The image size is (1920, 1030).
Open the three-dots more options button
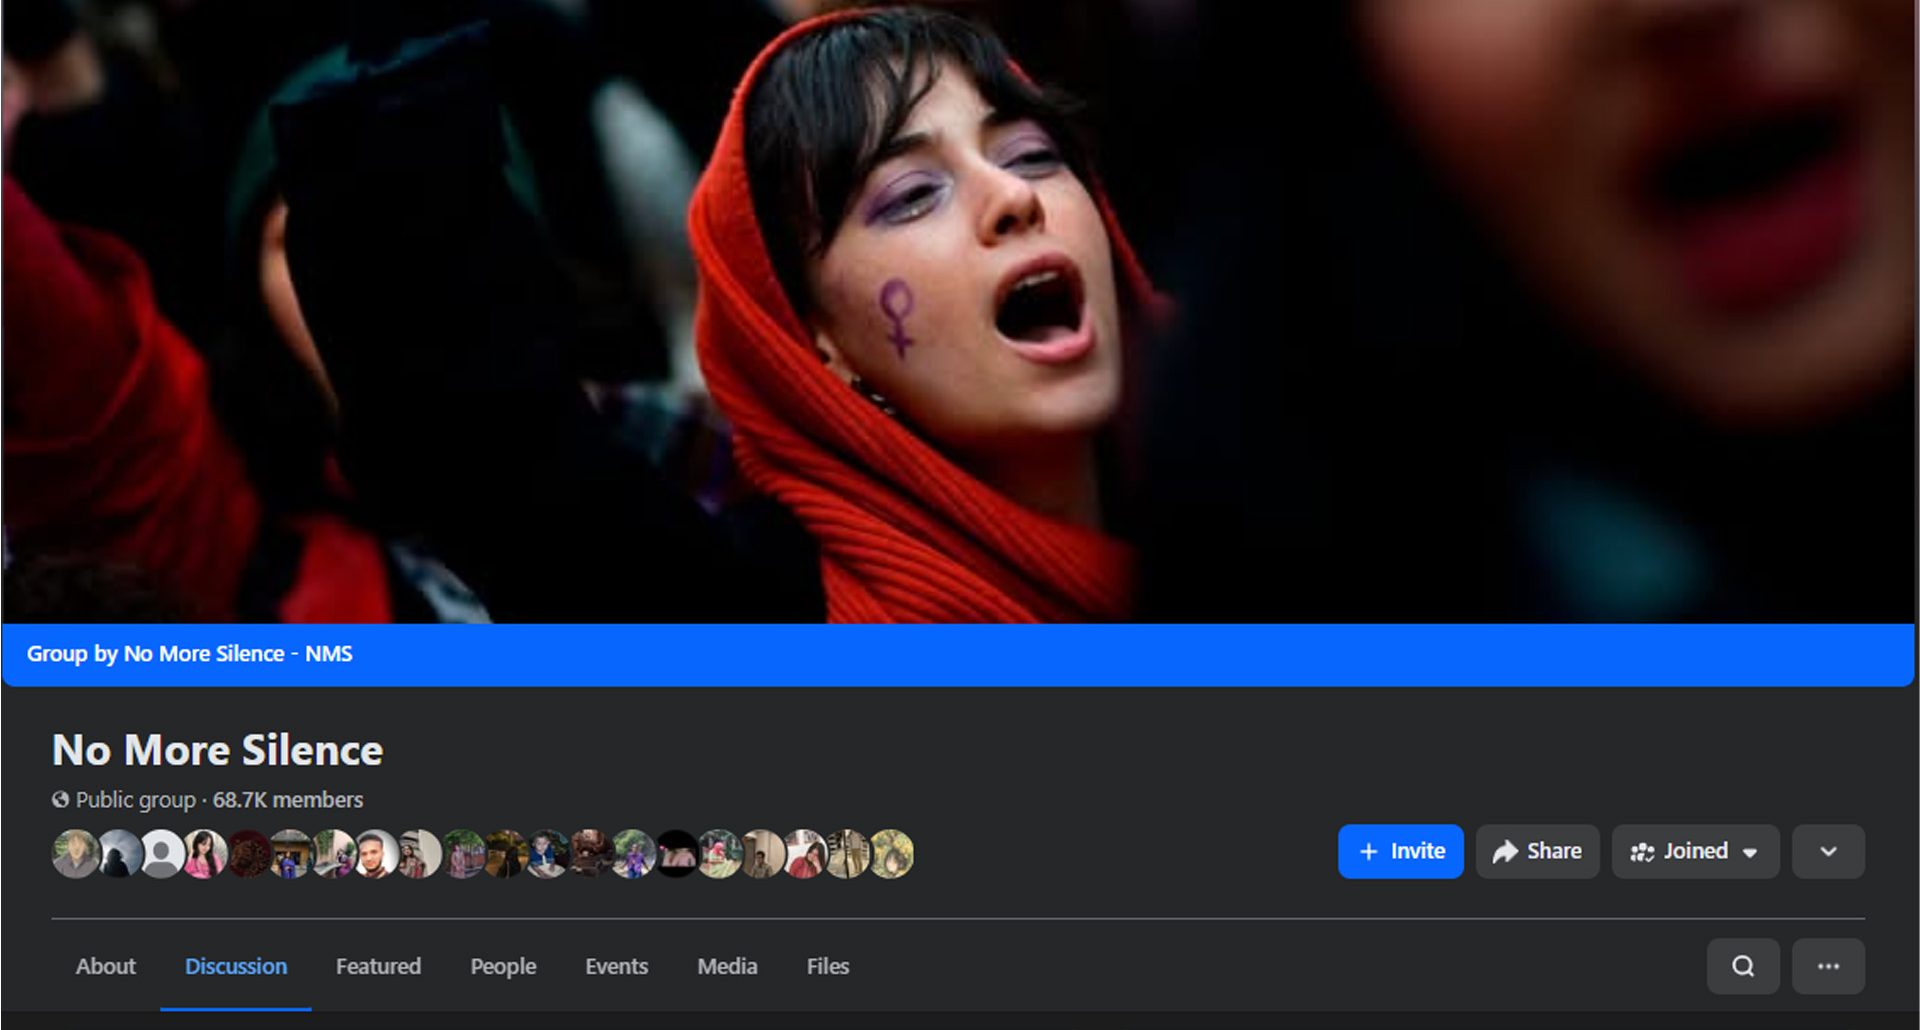coord(1828,966)
